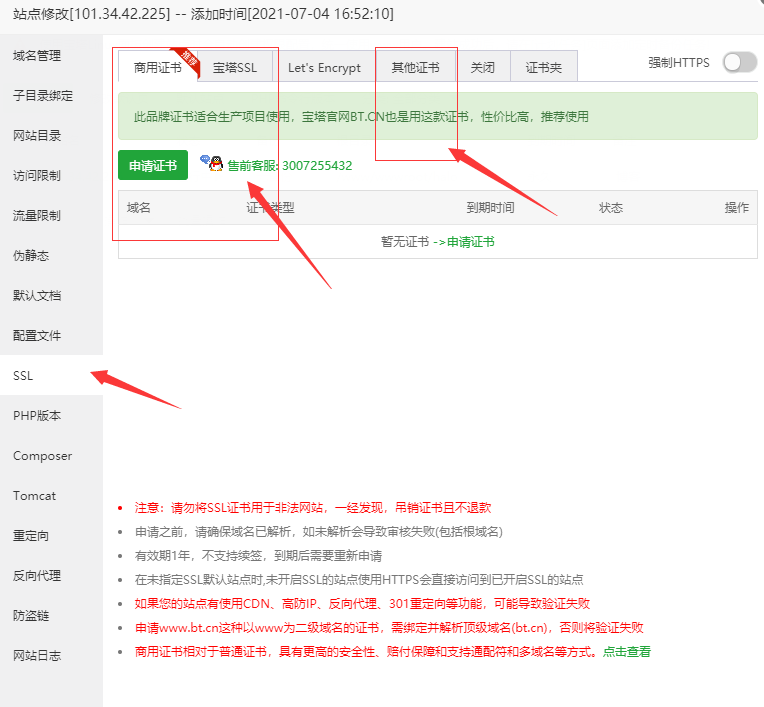The width and height of the screenshot is (764, 707).
Task: Click the 暂无证书 text
Action: pos(405,242)
